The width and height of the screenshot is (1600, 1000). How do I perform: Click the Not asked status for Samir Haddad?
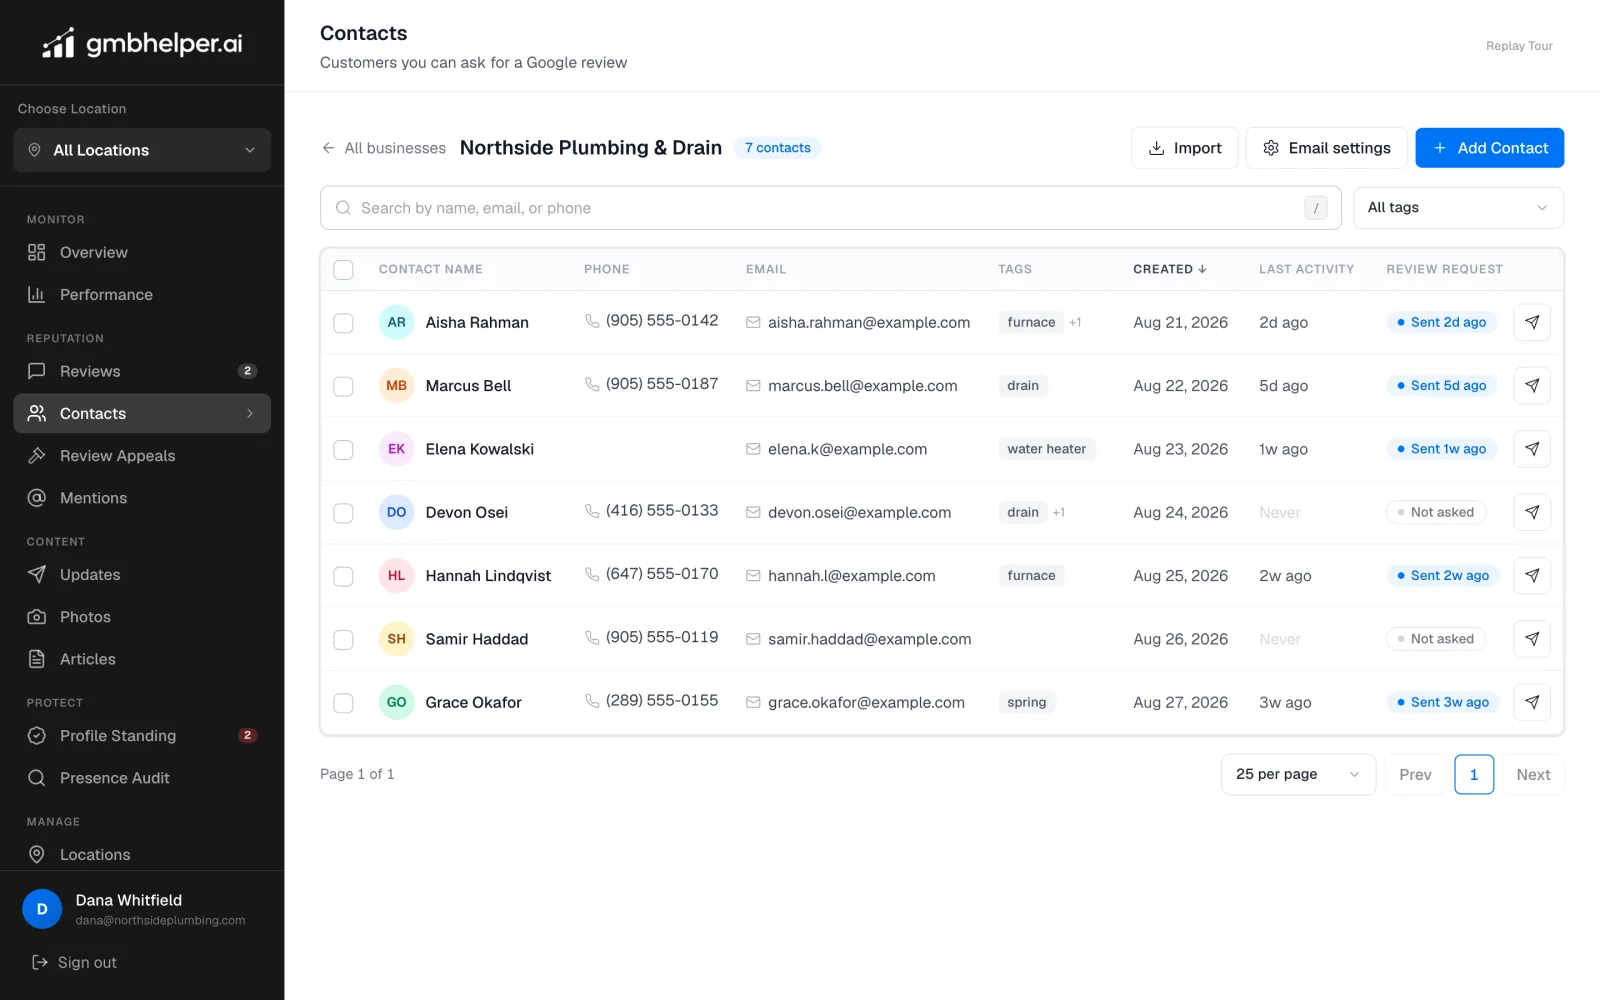point(1436,639)
